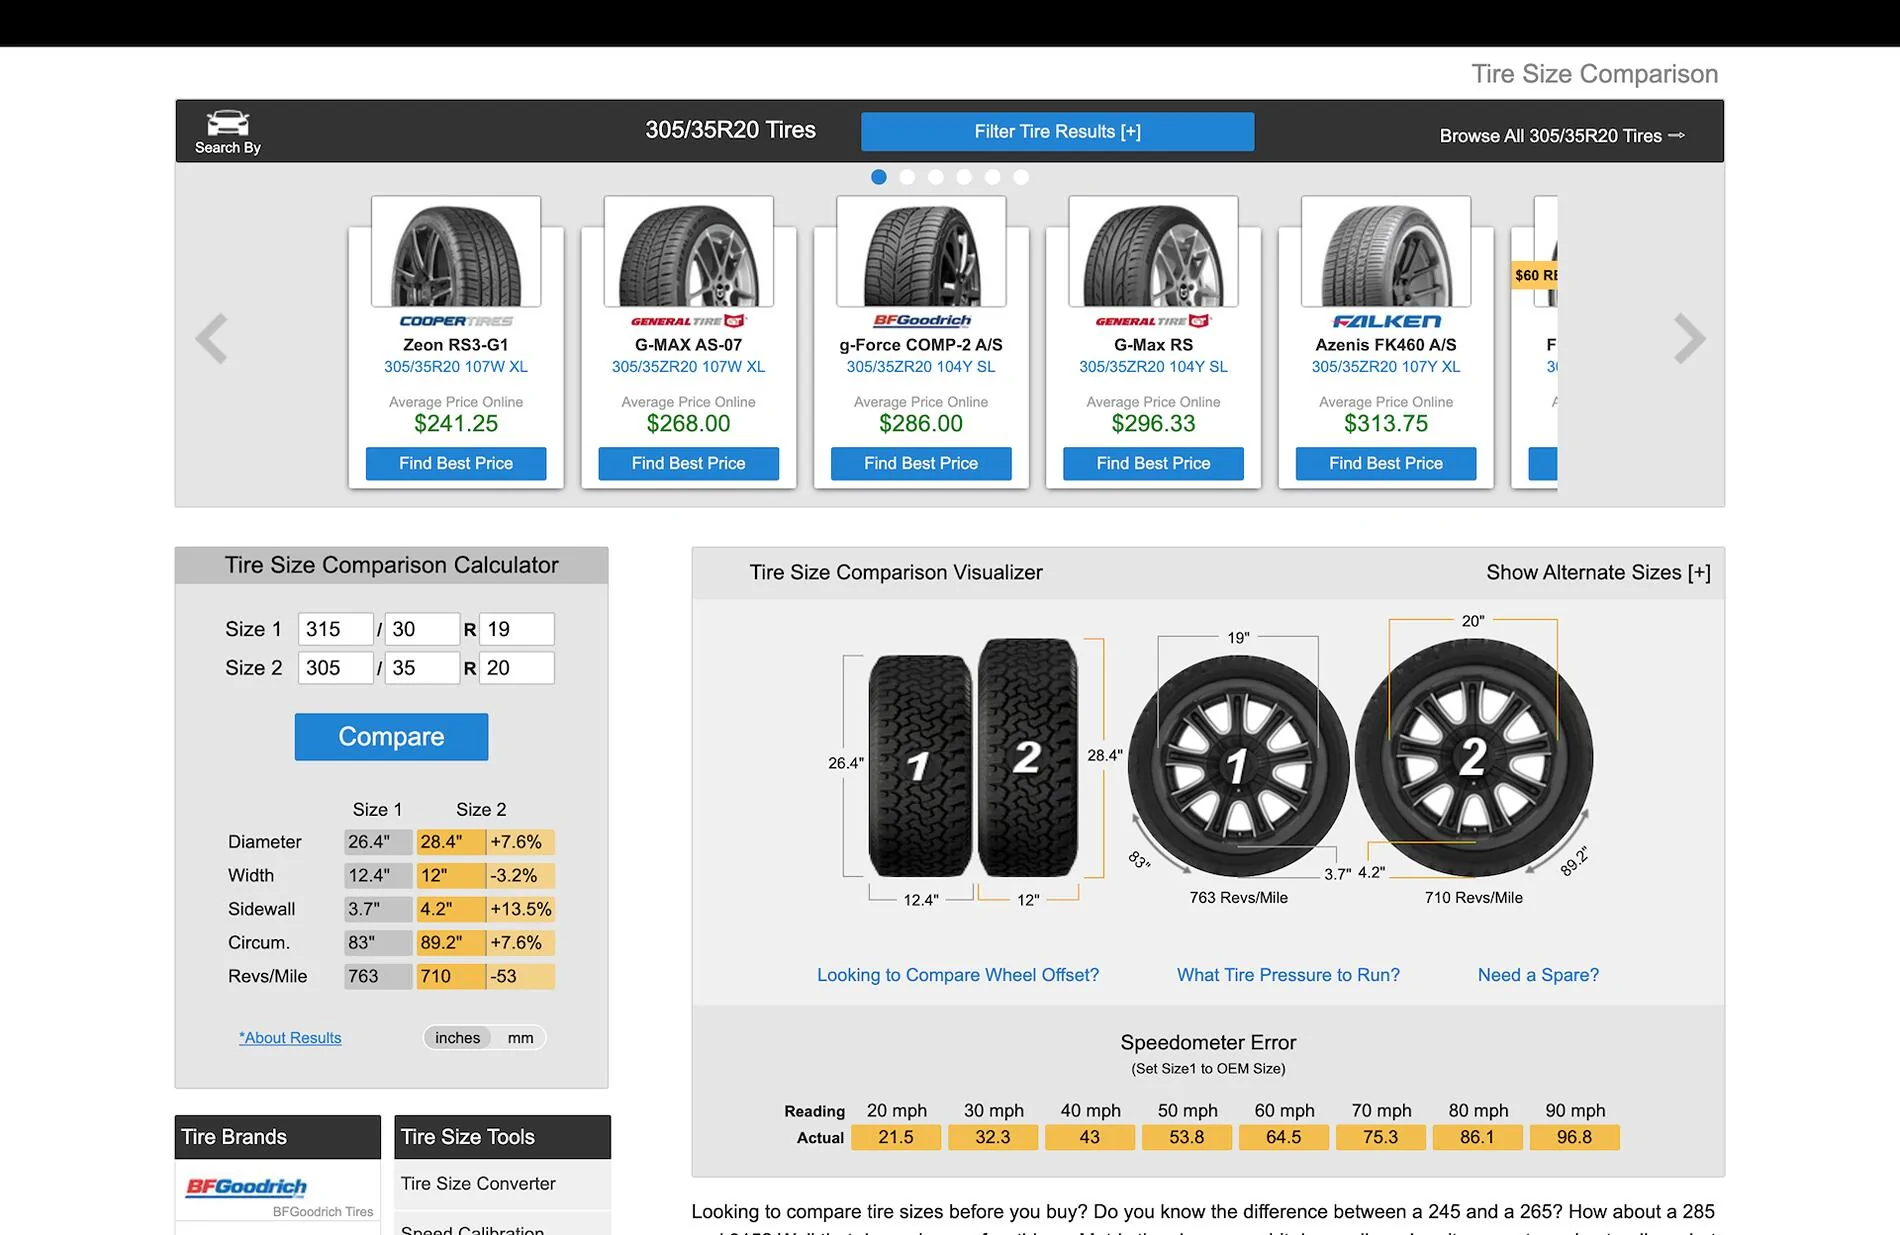Click Revs/Mile difference -53 value
This screenshot has height=1235, width=1900.
click(521, 976)
